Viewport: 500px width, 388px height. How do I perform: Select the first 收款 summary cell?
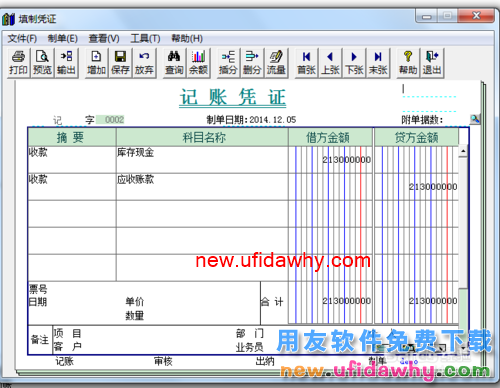(72, 160)
